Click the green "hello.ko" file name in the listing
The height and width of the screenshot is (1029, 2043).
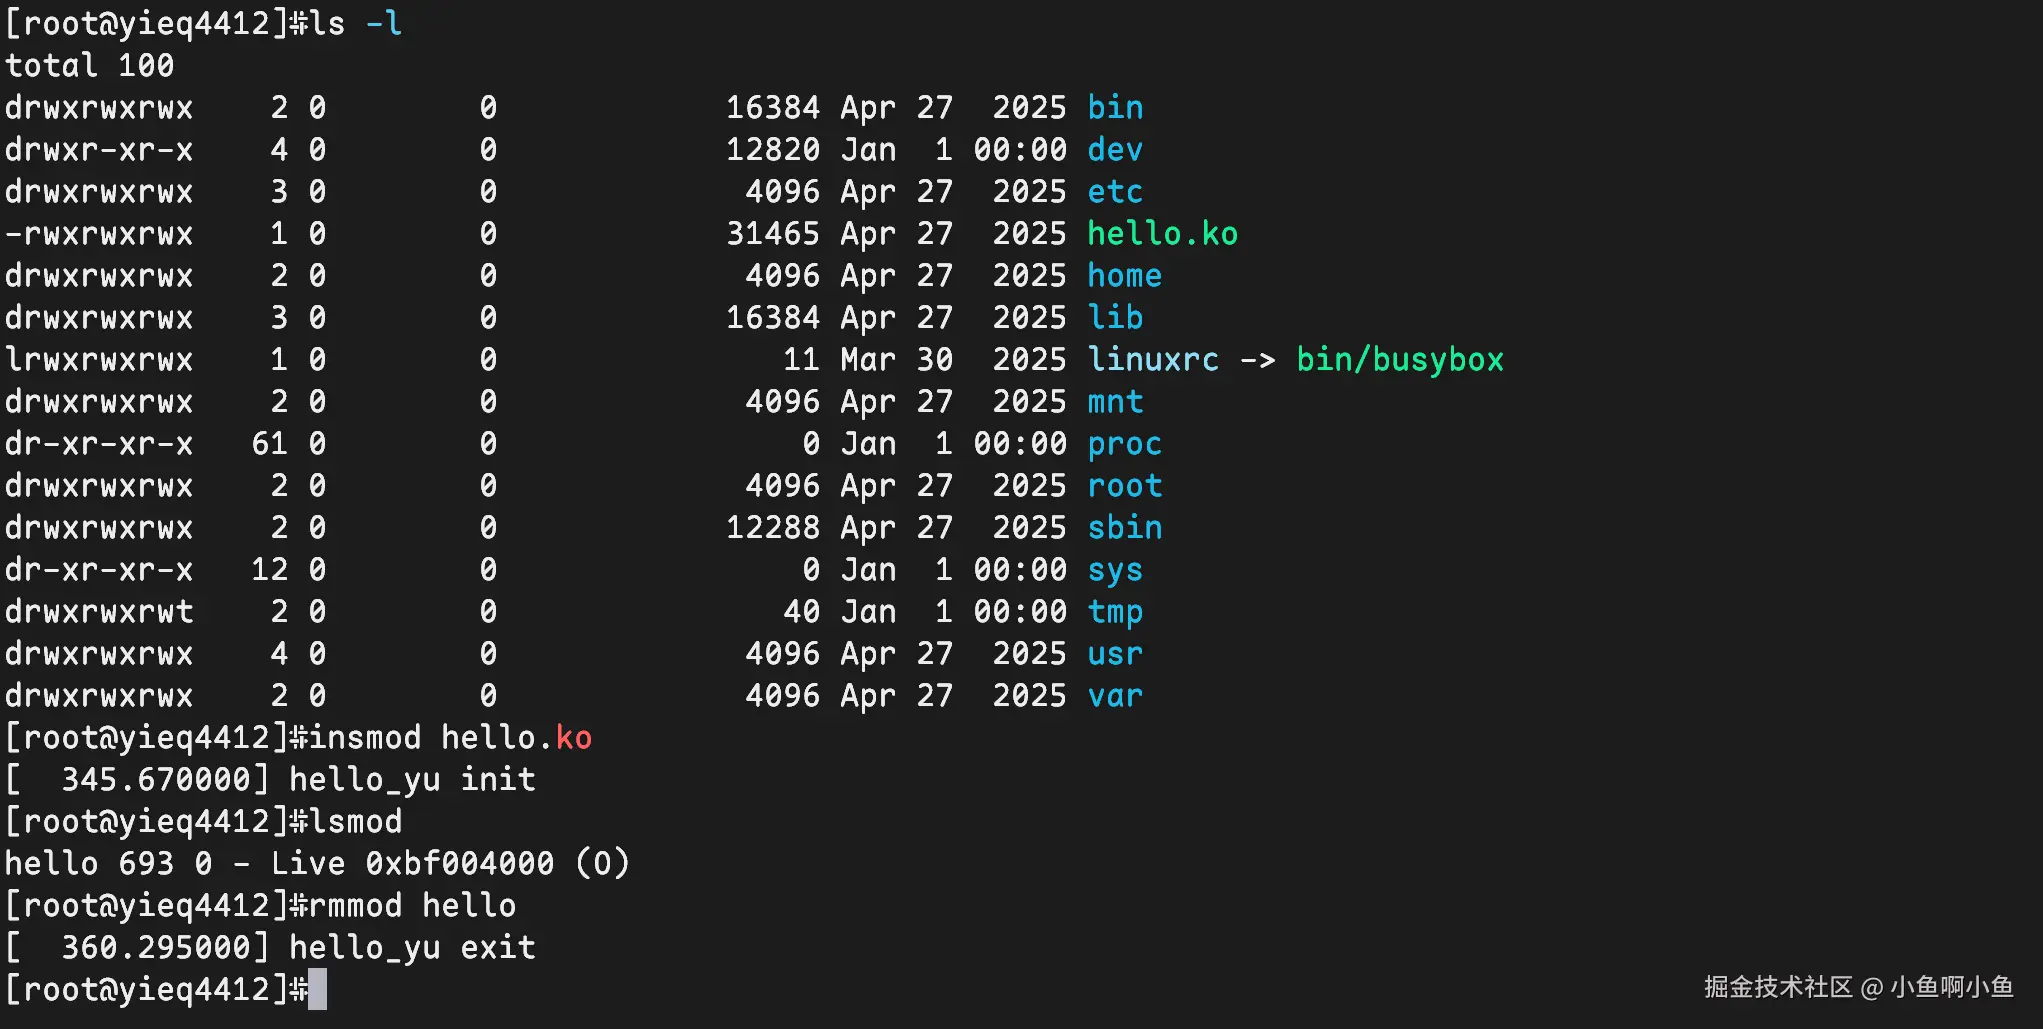click(x=1162, y=233)
